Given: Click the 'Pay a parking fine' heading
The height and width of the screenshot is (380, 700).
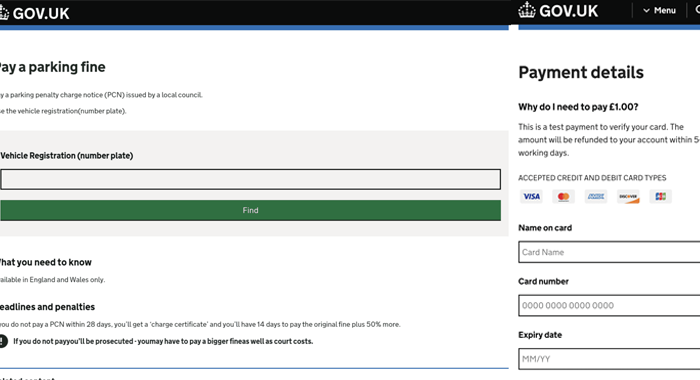Looking at the screenshot, I should [52, 67].
